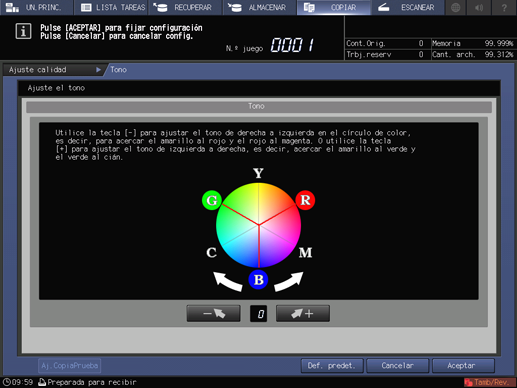Open the ESCANEAR tab
The image size is (517, 388).
[408, 7]
